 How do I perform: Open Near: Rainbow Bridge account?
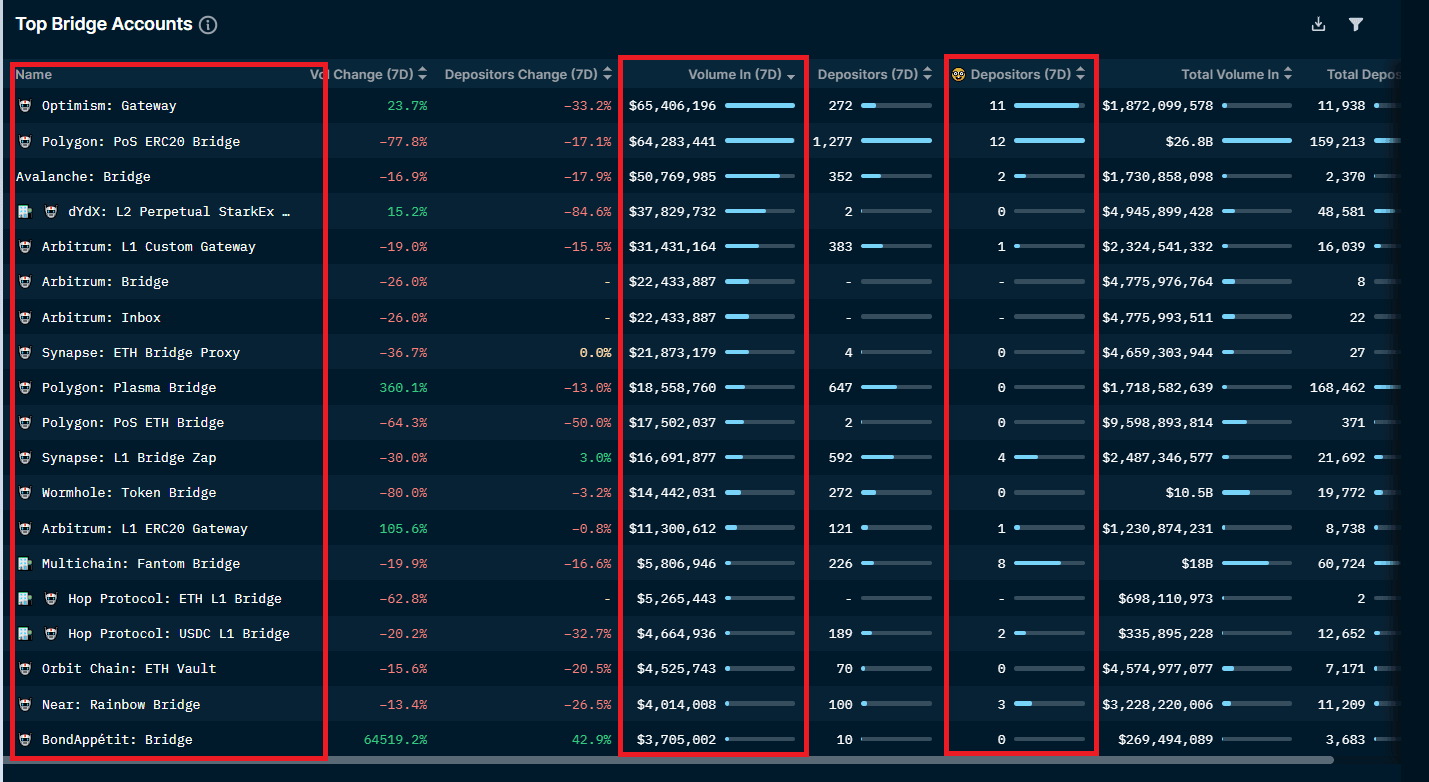121,705
